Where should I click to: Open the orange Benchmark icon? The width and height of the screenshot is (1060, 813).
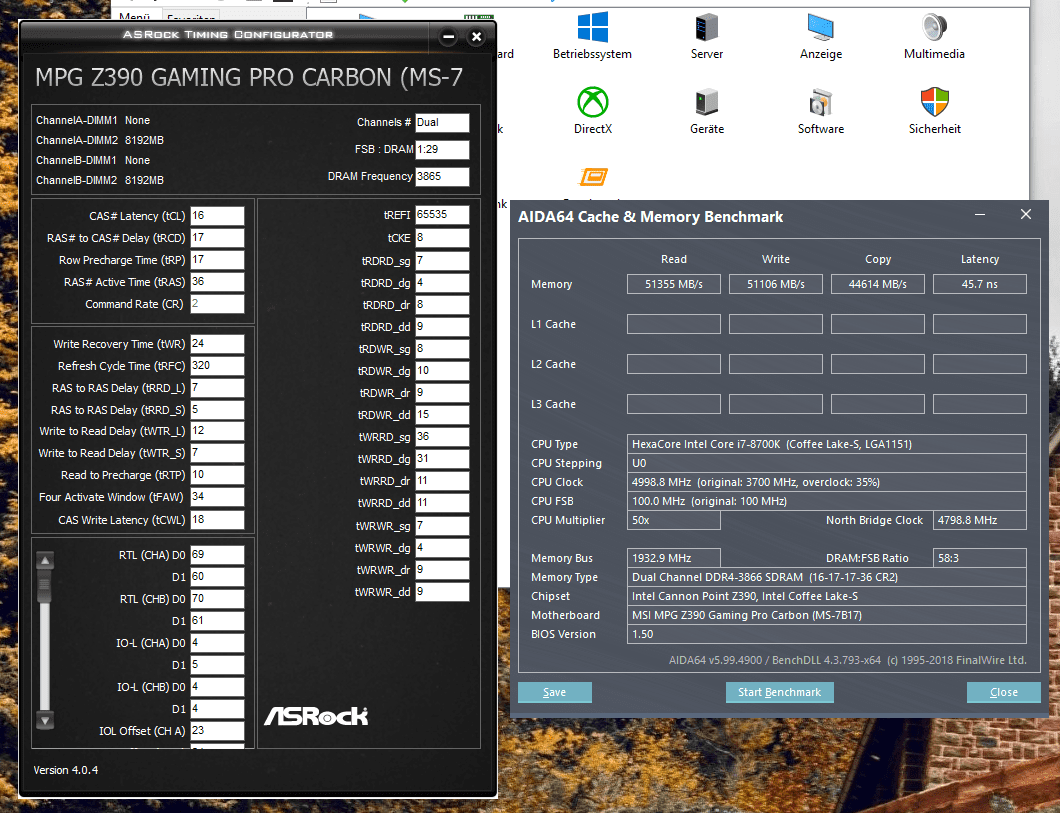(x=594, y=177)
